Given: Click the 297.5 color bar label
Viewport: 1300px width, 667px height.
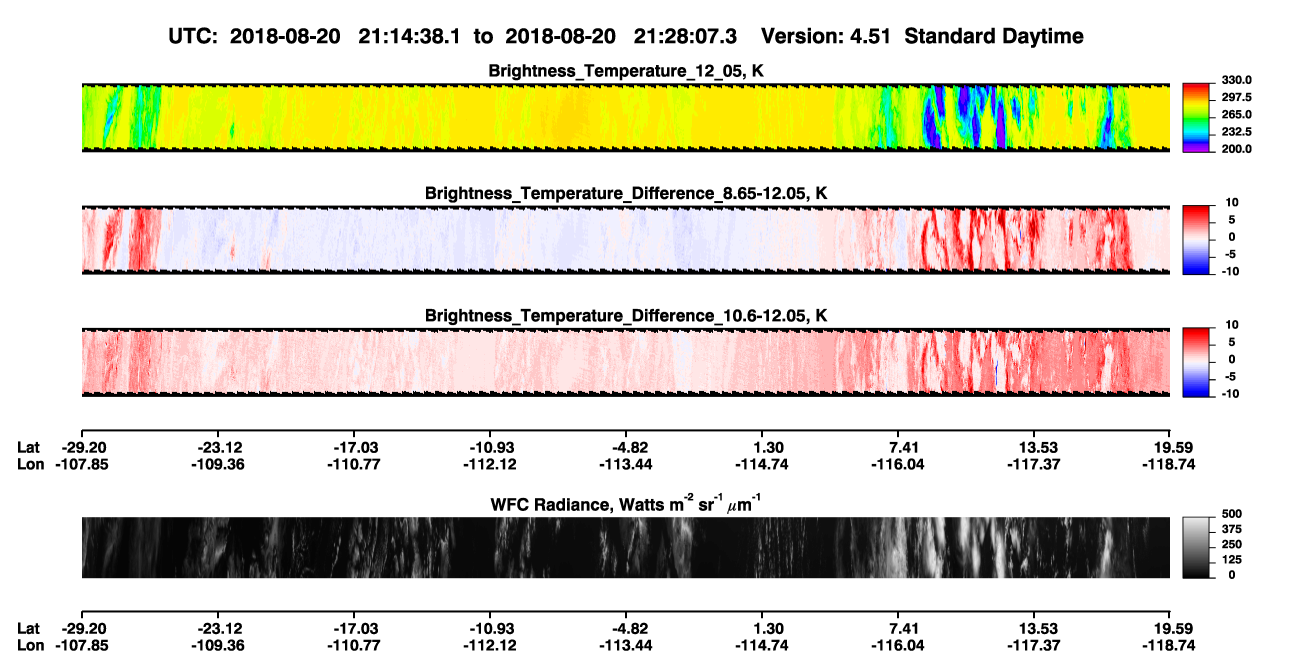Looking at the screenshot, I should pyautogui.click(x=1234, y=97).
